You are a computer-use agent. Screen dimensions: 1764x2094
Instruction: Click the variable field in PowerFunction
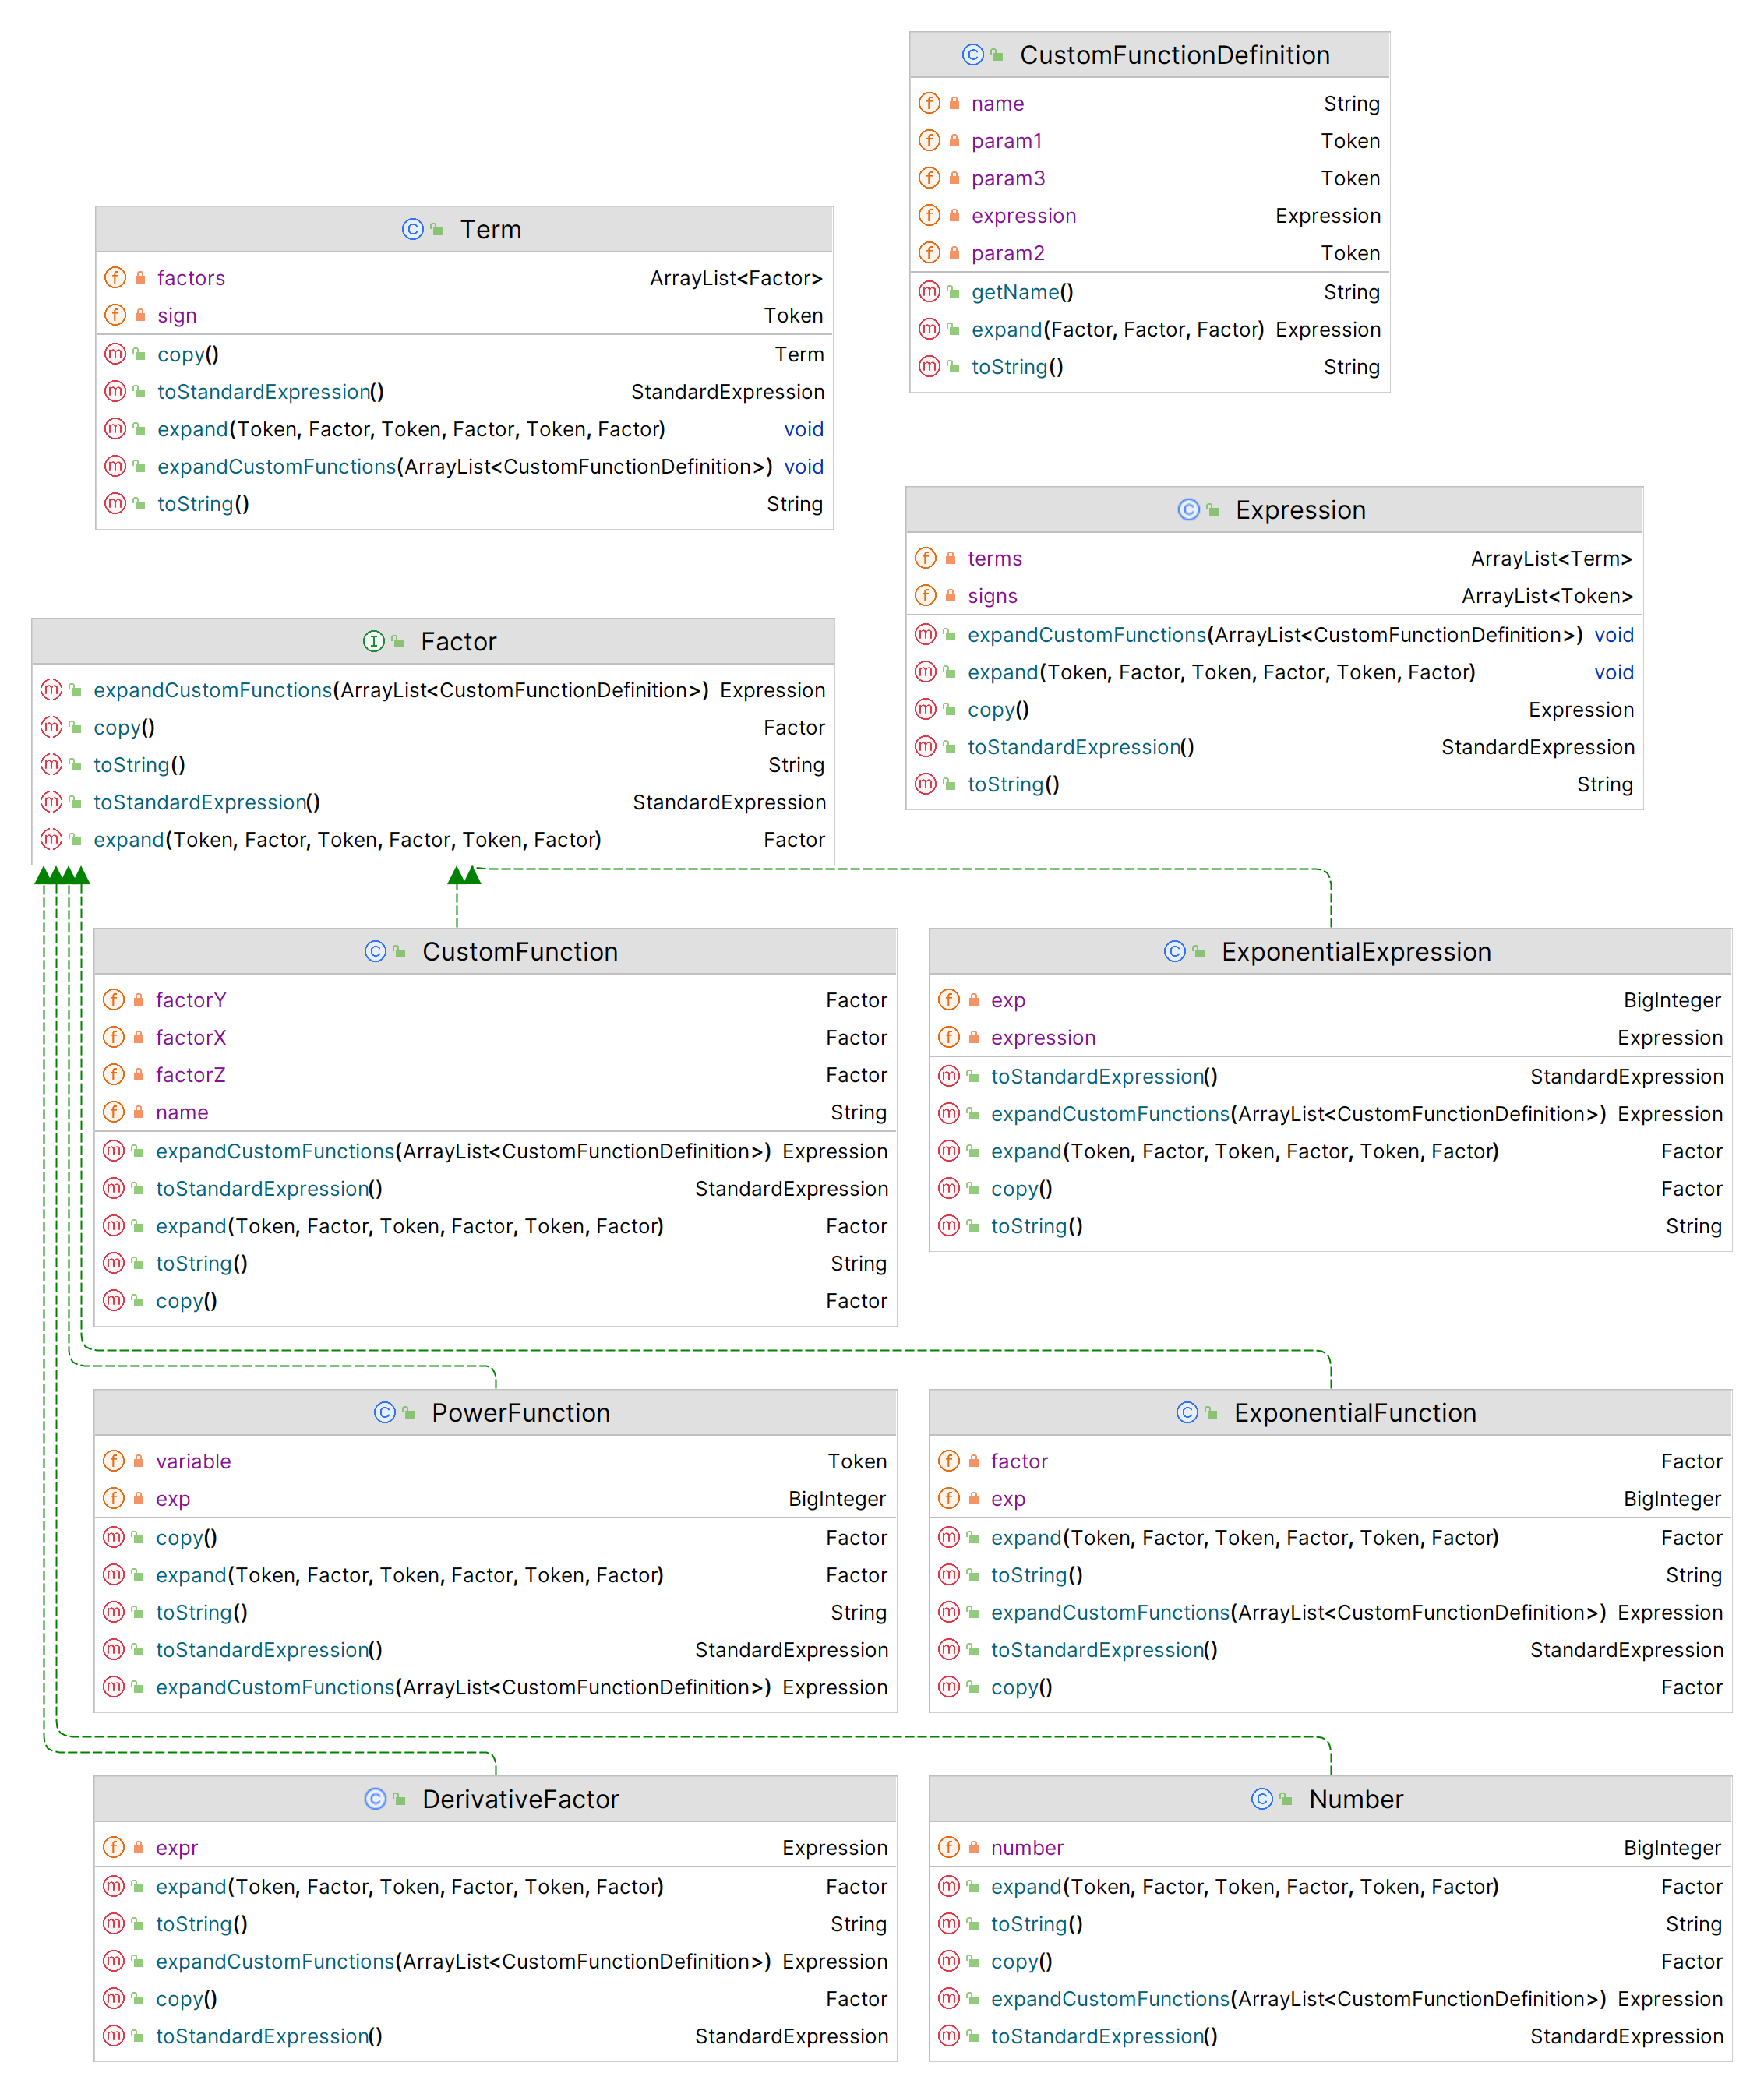[193, 1461]
